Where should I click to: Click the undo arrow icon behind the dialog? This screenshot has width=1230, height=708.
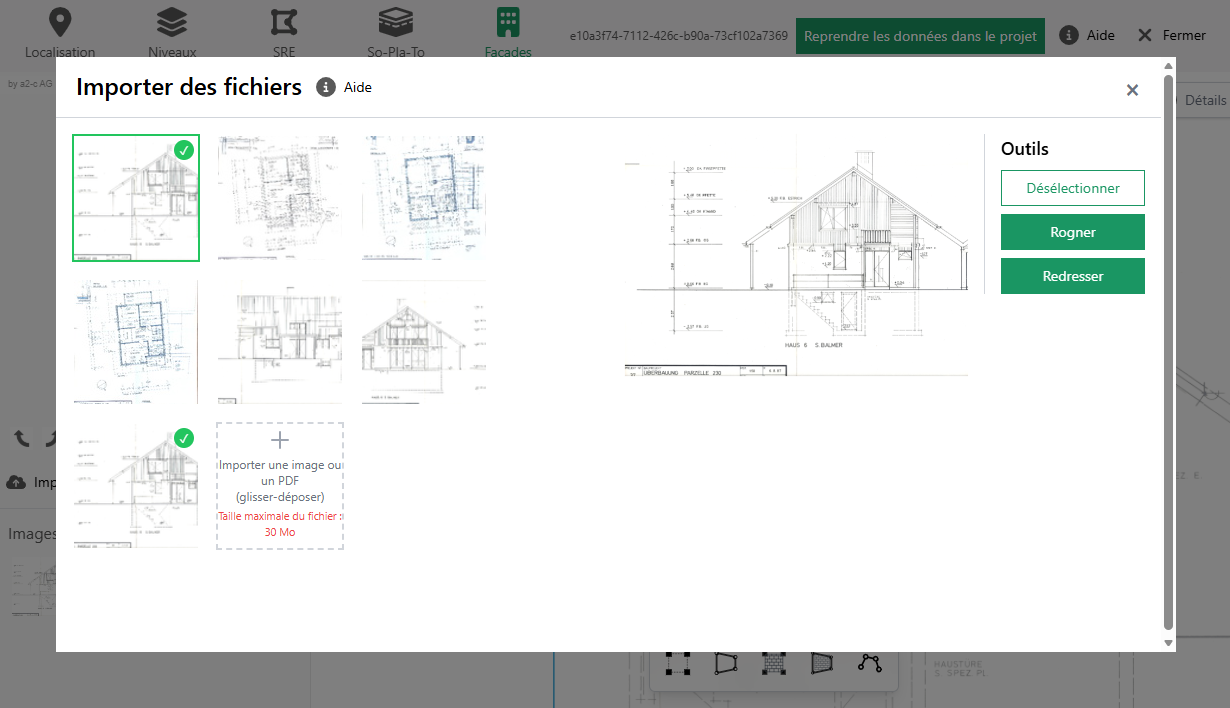(22, 438)
